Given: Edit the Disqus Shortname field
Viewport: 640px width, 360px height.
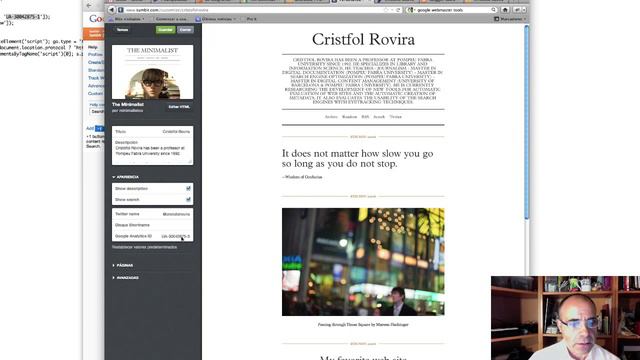Looking at the screenshot, I should (x=153, y=225).
